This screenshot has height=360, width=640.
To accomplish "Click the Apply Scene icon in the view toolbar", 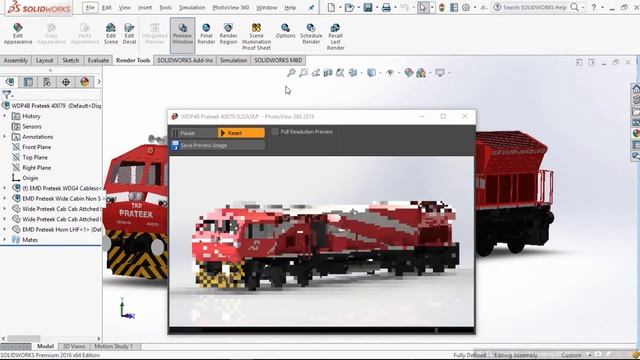I will 421,73.
